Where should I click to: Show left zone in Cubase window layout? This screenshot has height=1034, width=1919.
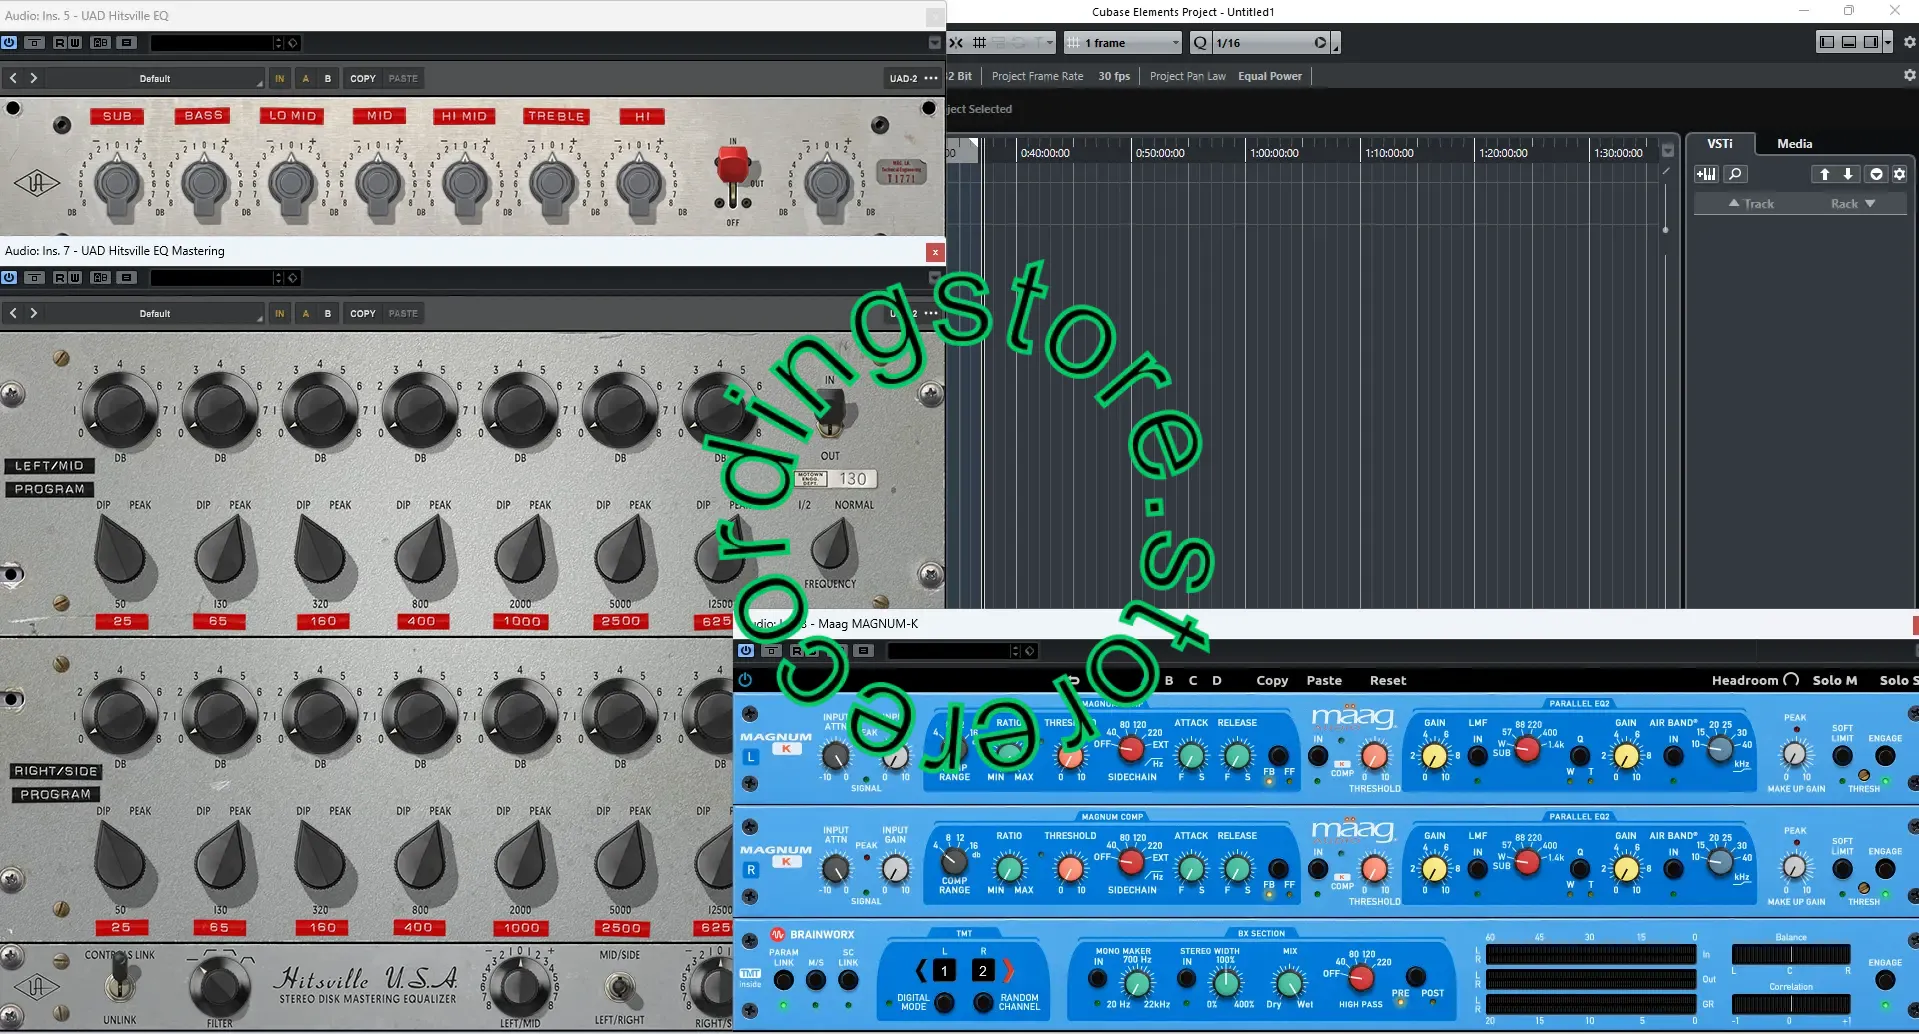tap(1827, 42)
